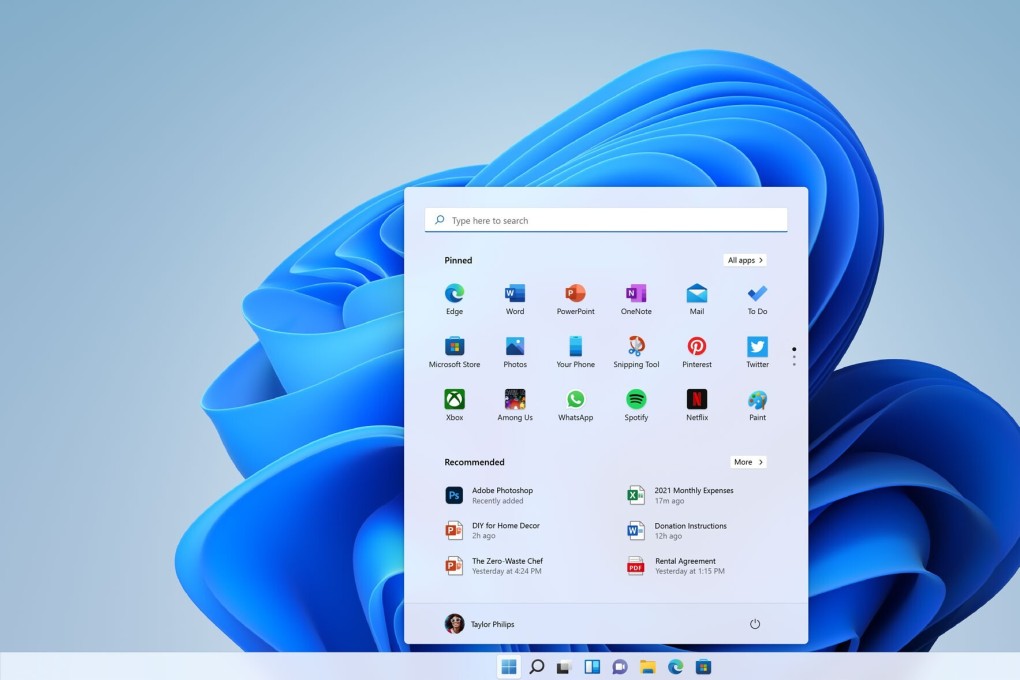The image size is (1020, 680).
Task: Open Search from the taskbar
Action: pyautogui.click(x=536, y=666)
